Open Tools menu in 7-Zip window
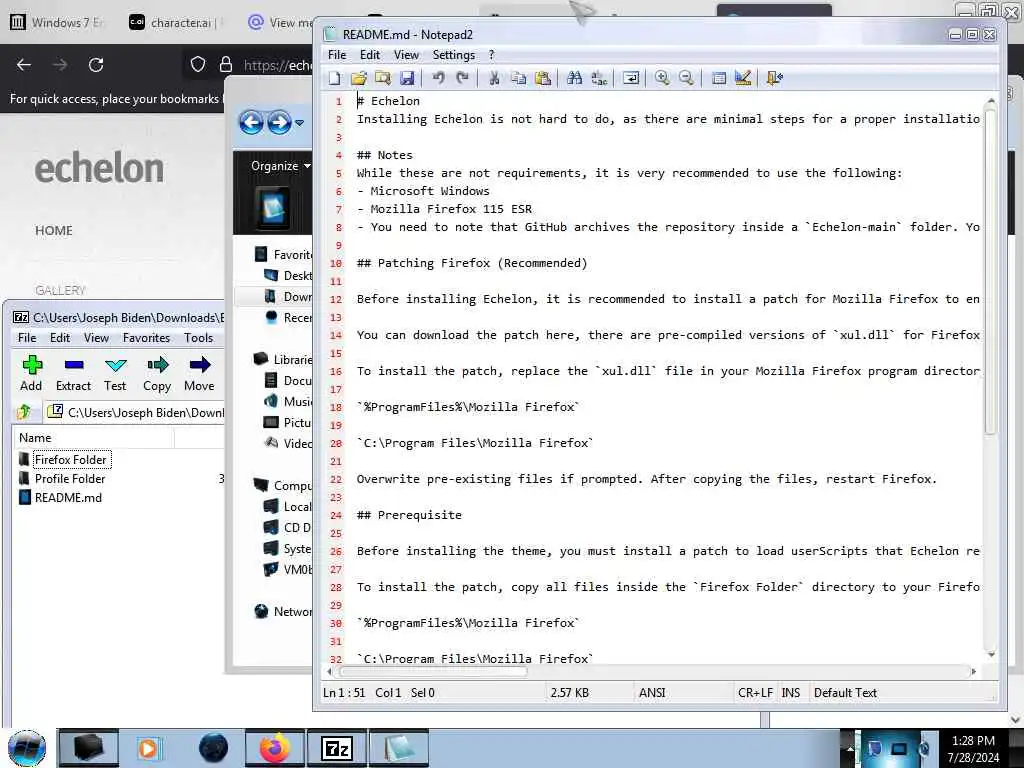Image resolution: width=1024 pixels, height=768 pixels. (x=199, y=338)
